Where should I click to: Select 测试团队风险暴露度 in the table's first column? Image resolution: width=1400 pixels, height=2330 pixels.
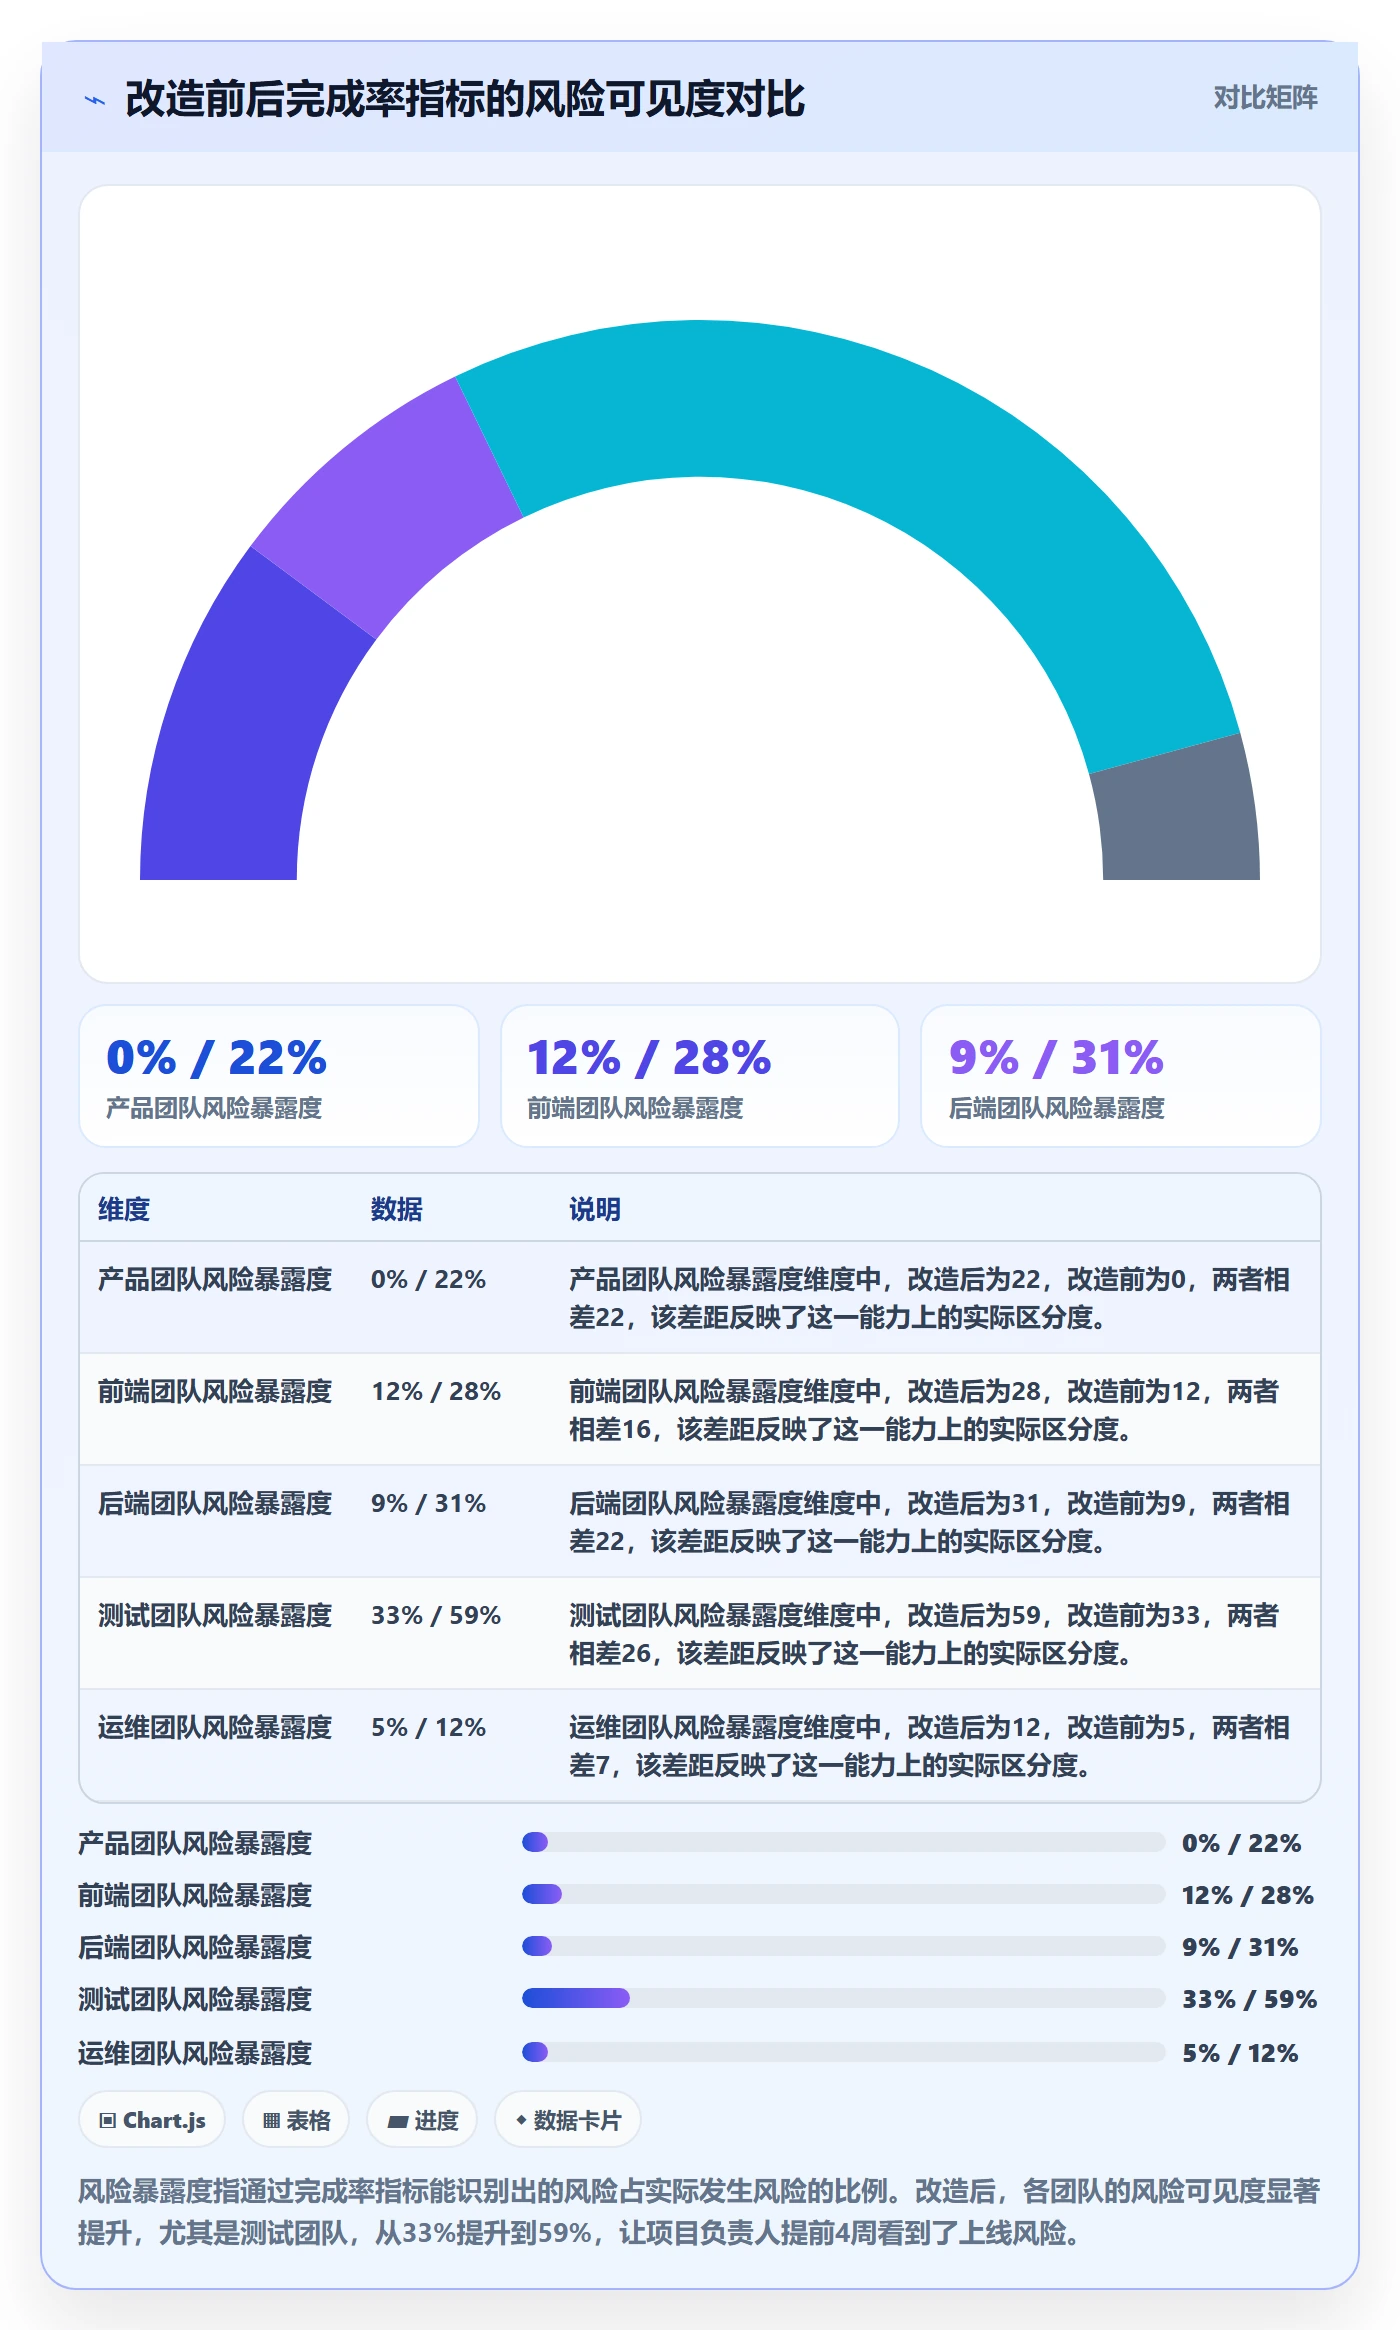click(x=215, y=1615)
